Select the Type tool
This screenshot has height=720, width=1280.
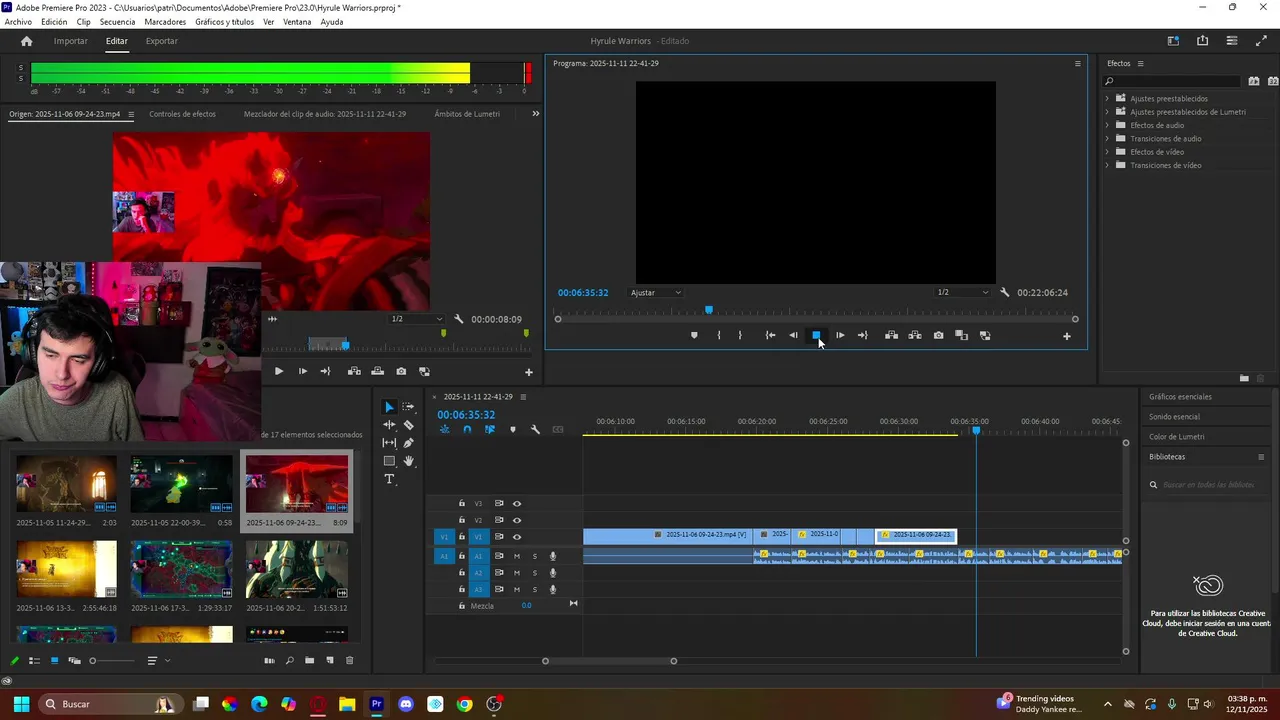(389, 480)
